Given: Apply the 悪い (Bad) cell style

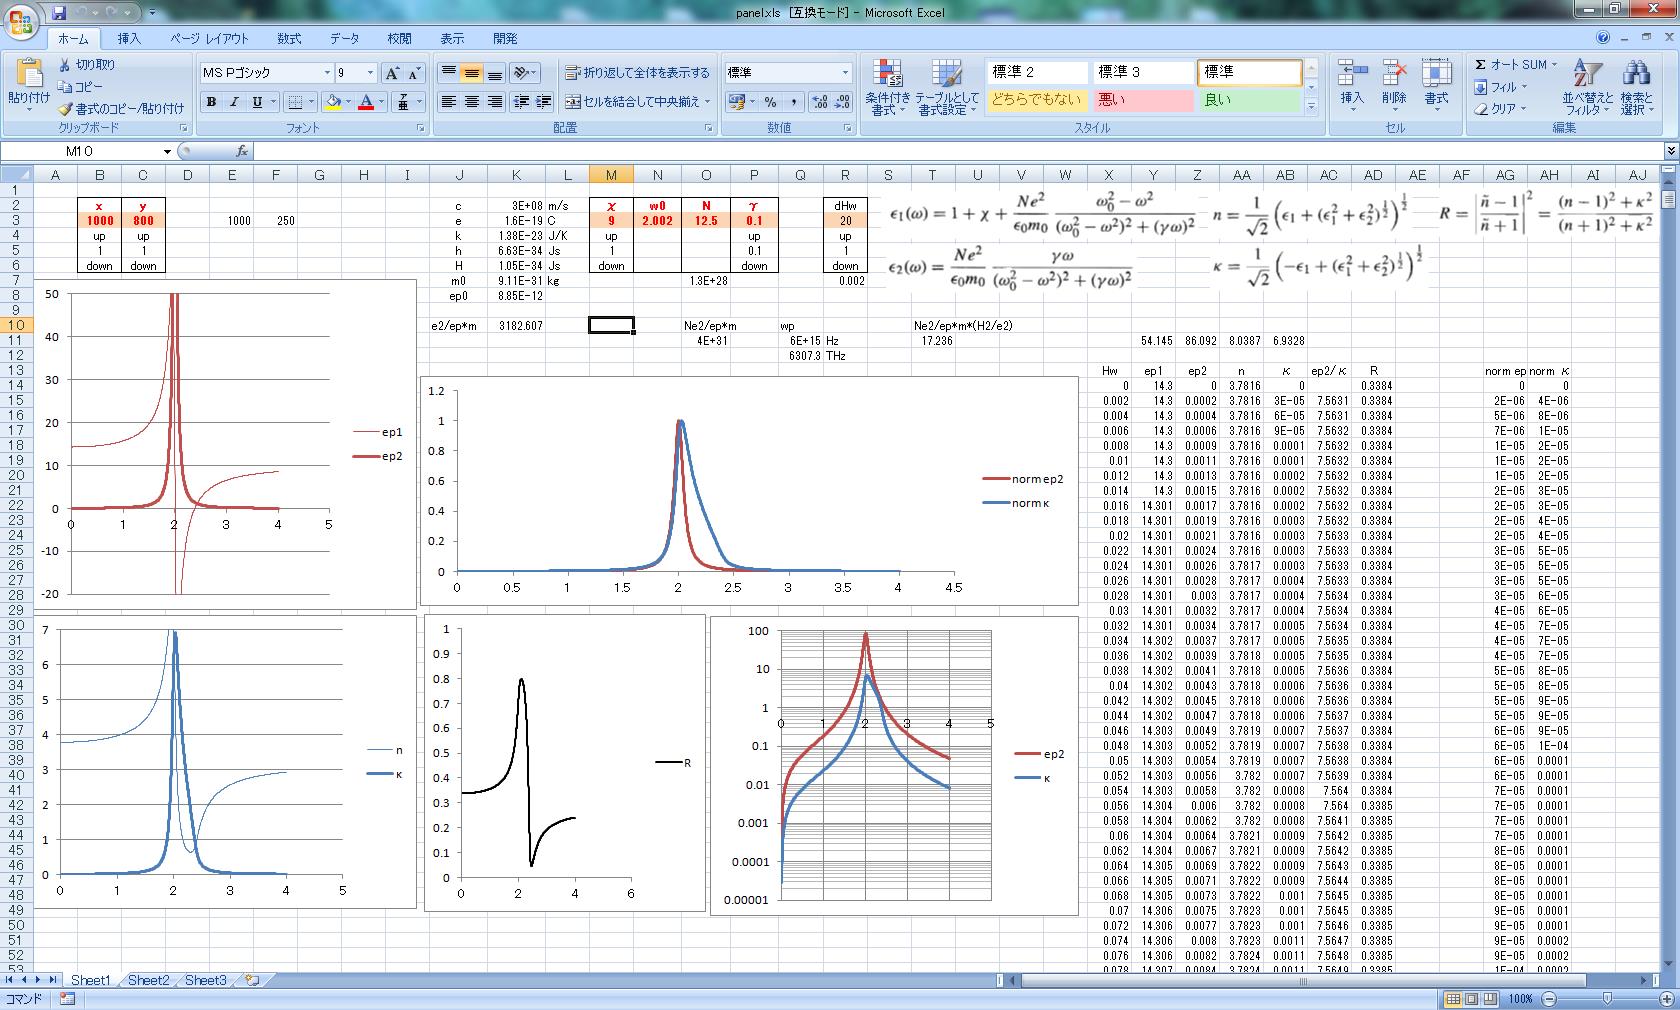Looking at the screenshot, I should coord(1143,100).
